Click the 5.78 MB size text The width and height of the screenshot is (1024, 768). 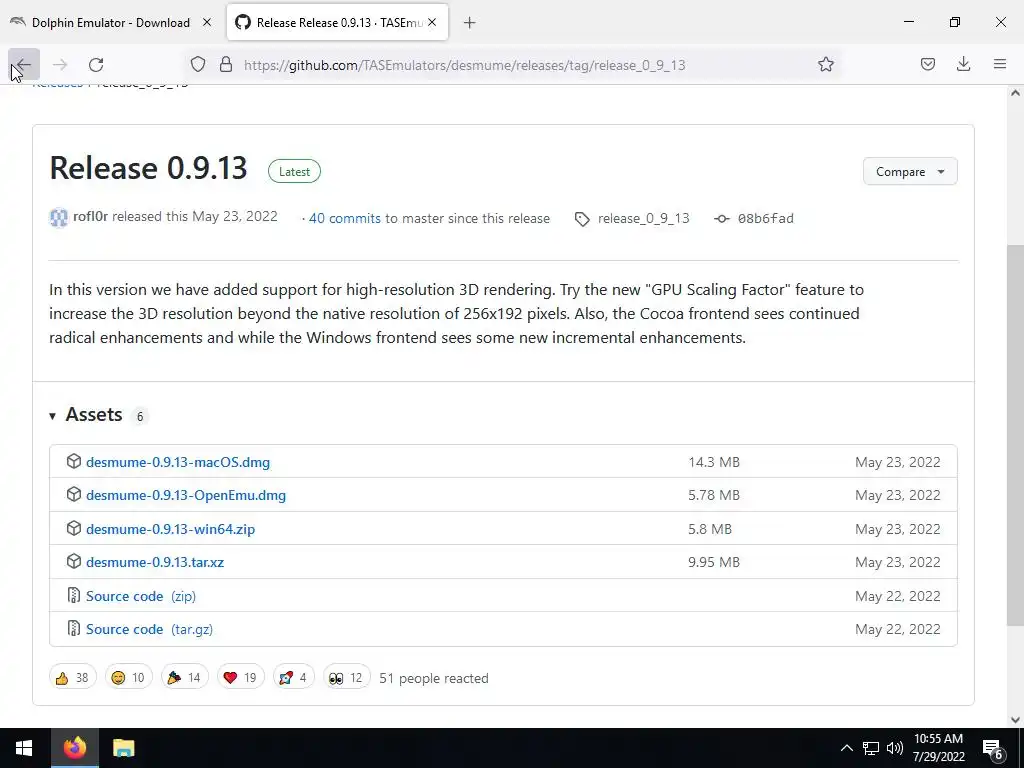714,495
